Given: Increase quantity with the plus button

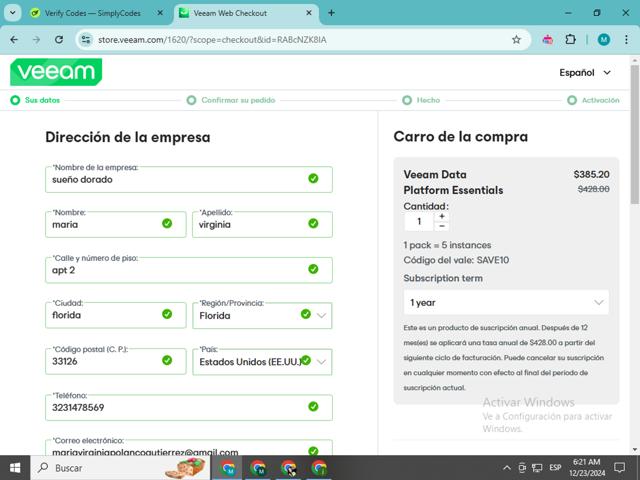Looking at the screenshot, I should click(442, 216).
